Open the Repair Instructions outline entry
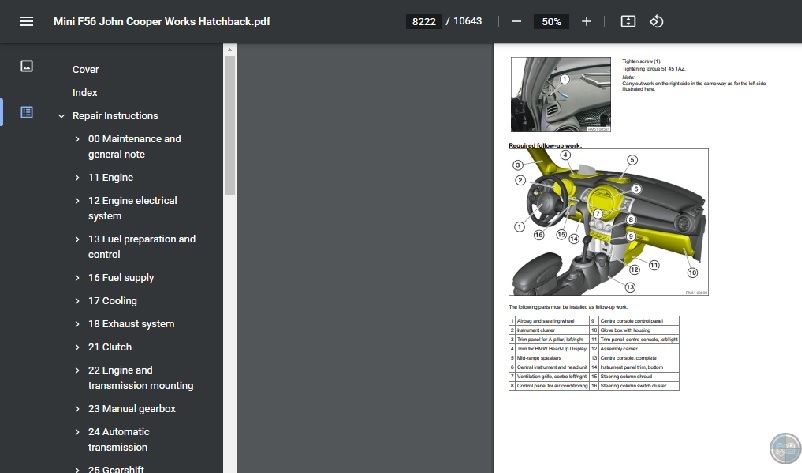Viewport: 802px width, 473px height. [x=115, y=116]
